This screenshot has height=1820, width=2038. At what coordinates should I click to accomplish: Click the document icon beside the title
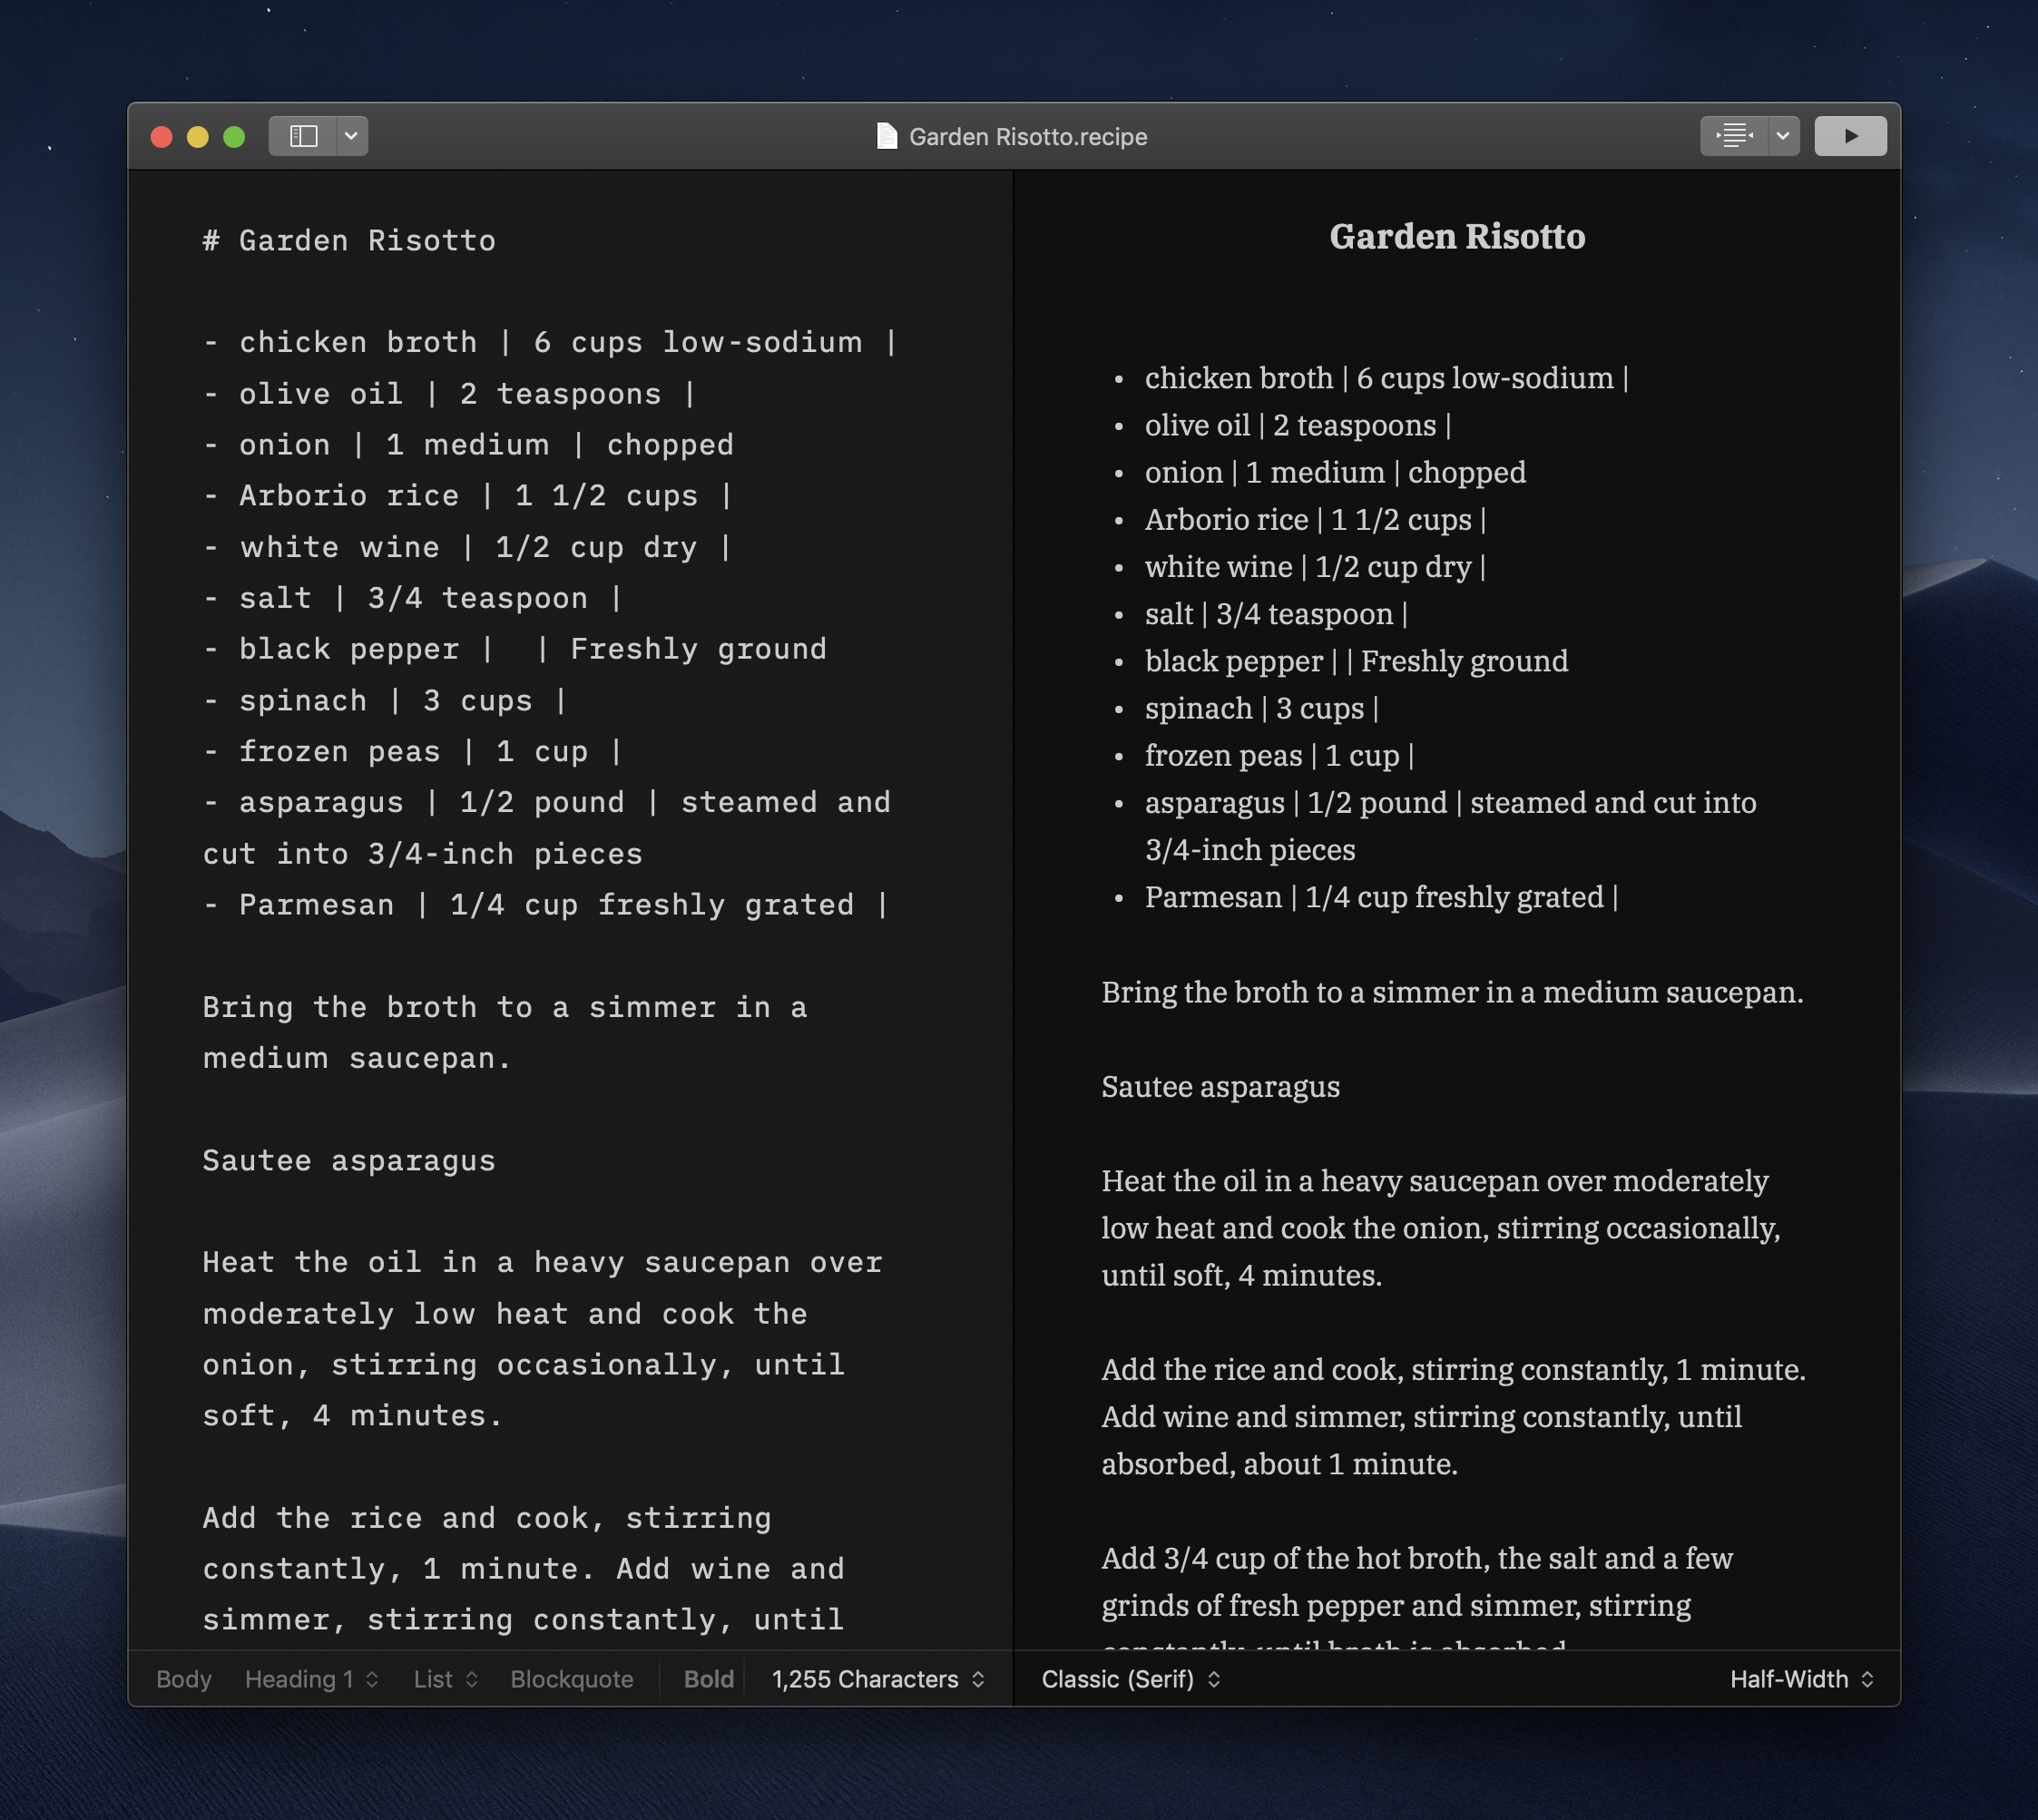pyautogui.click(x=886, y=136)
